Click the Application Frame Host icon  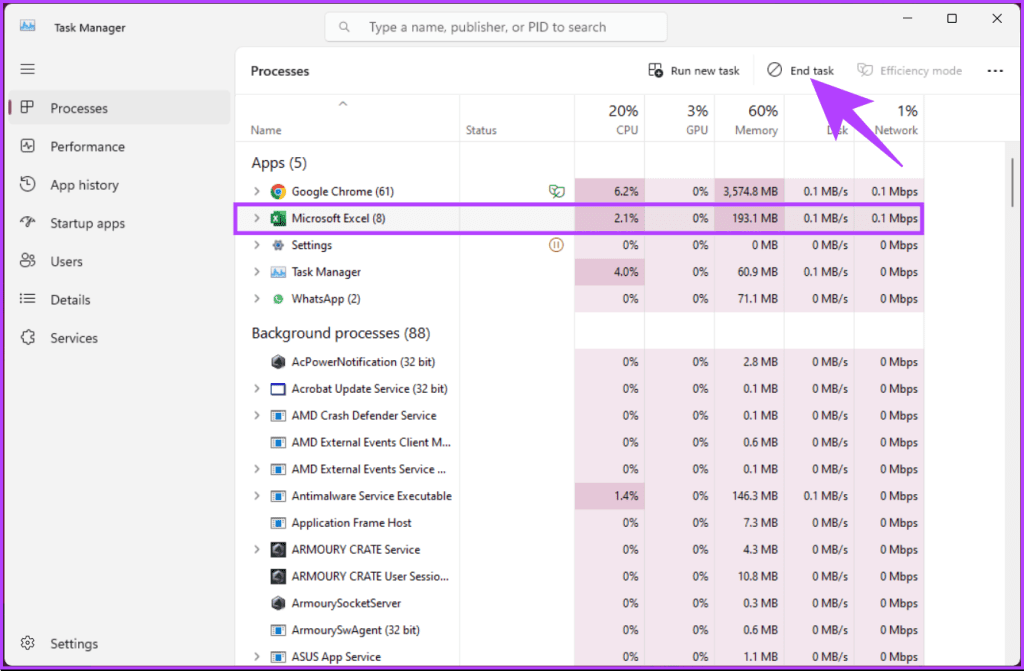[278, 523]
